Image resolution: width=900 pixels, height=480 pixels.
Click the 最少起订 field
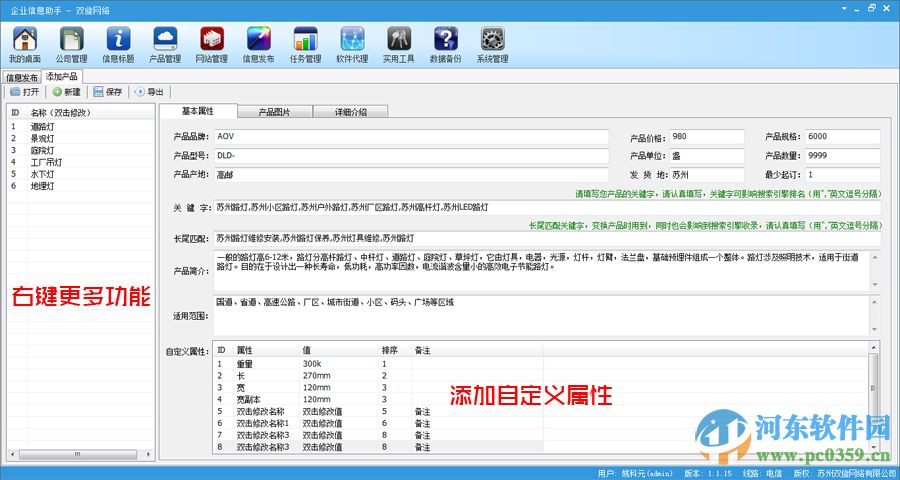coord(843,175)
